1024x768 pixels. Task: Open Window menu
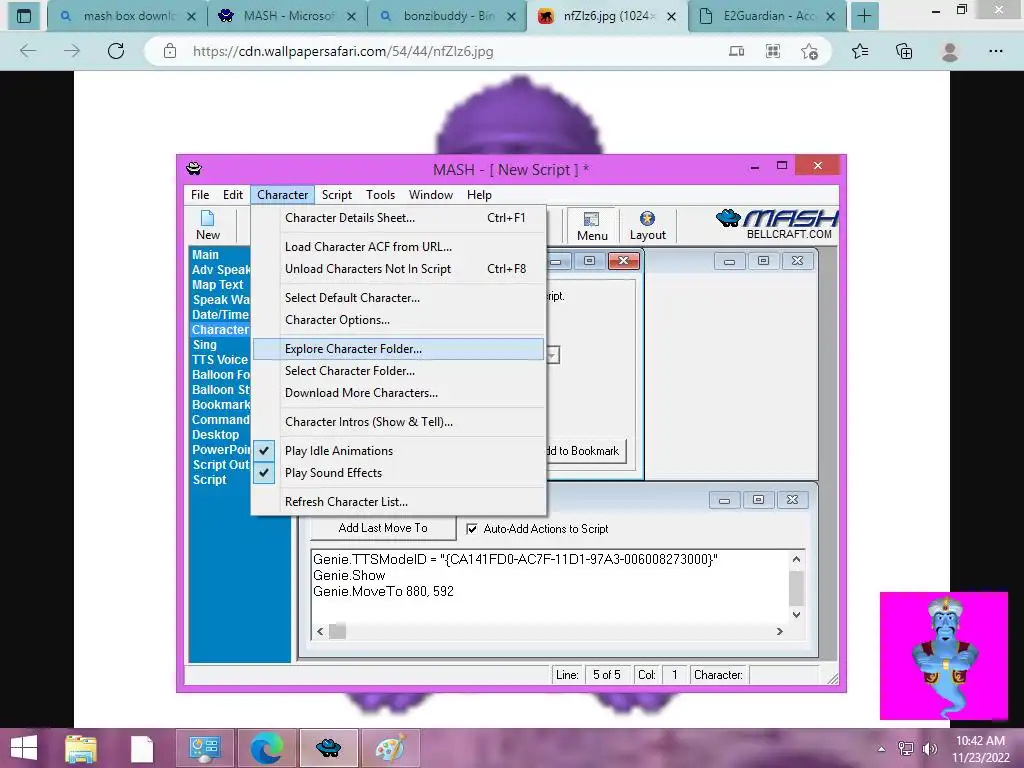430,195
